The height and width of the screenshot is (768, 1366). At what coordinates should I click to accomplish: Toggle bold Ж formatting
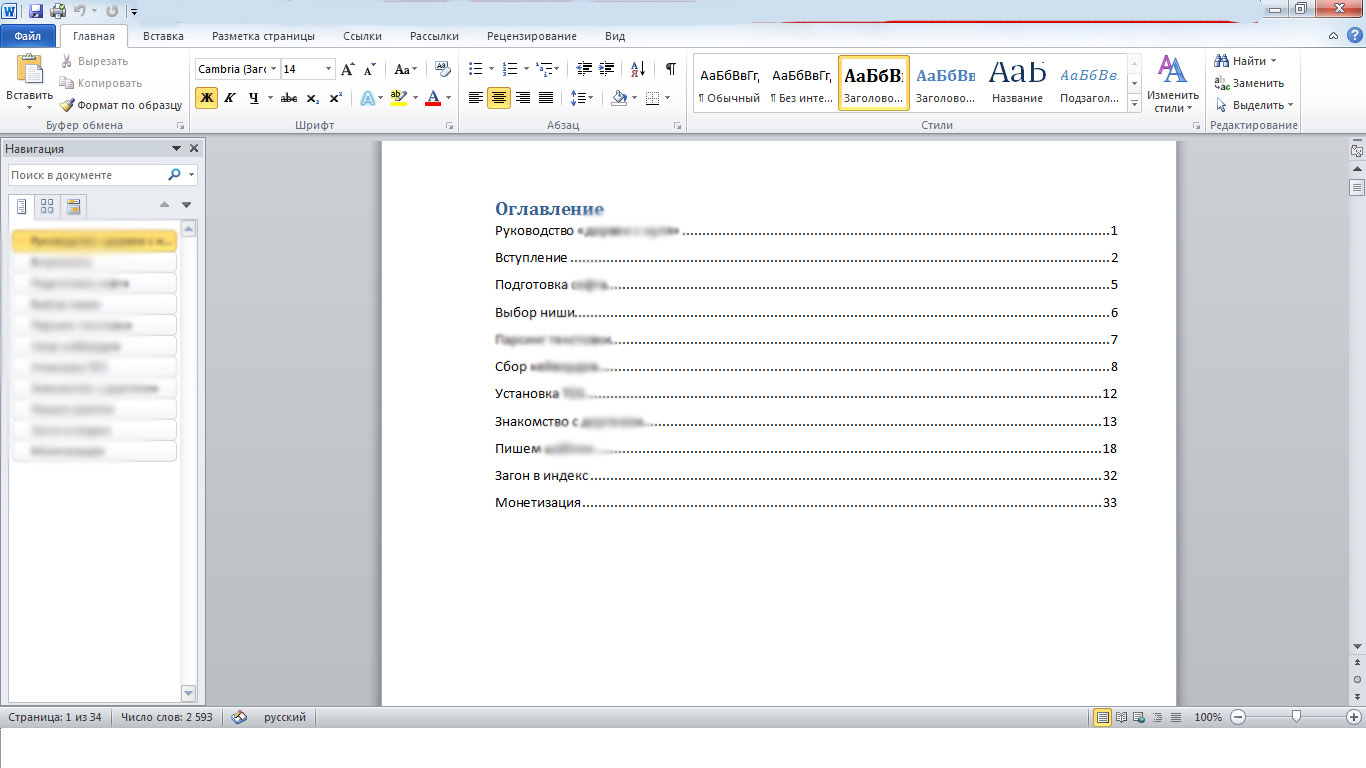206,98
